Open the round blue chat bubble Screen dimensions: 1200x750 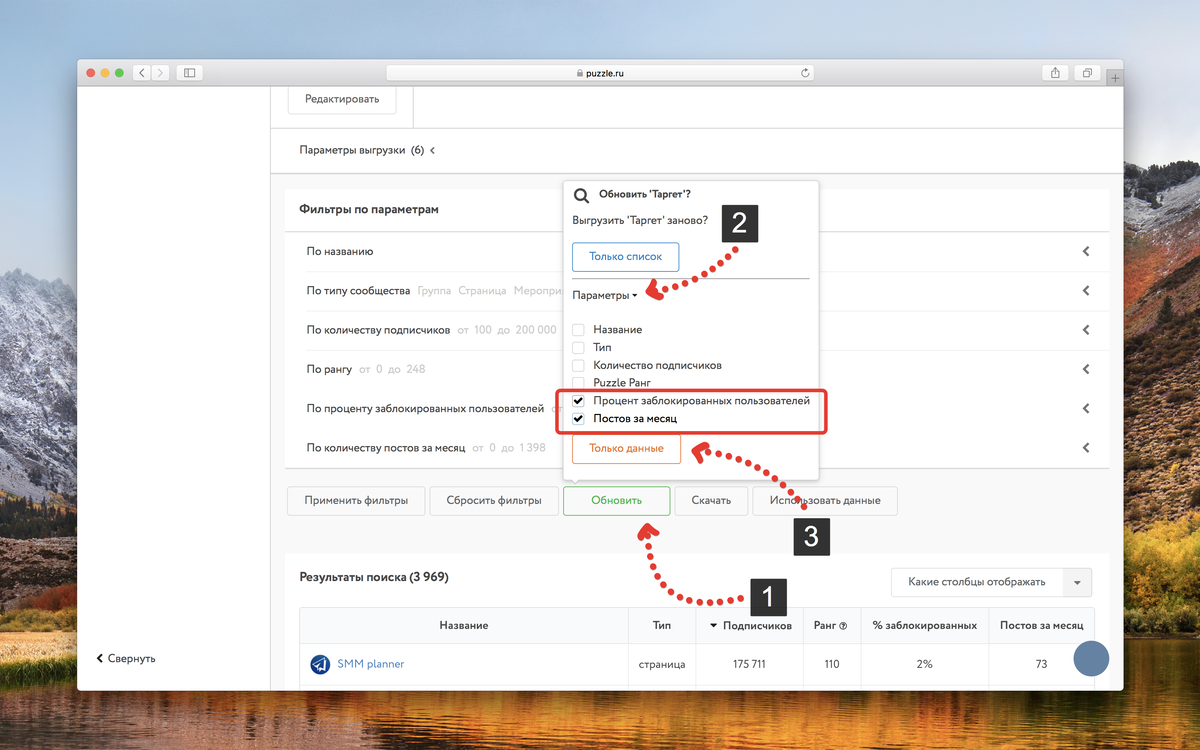(x=1093, y=661)
